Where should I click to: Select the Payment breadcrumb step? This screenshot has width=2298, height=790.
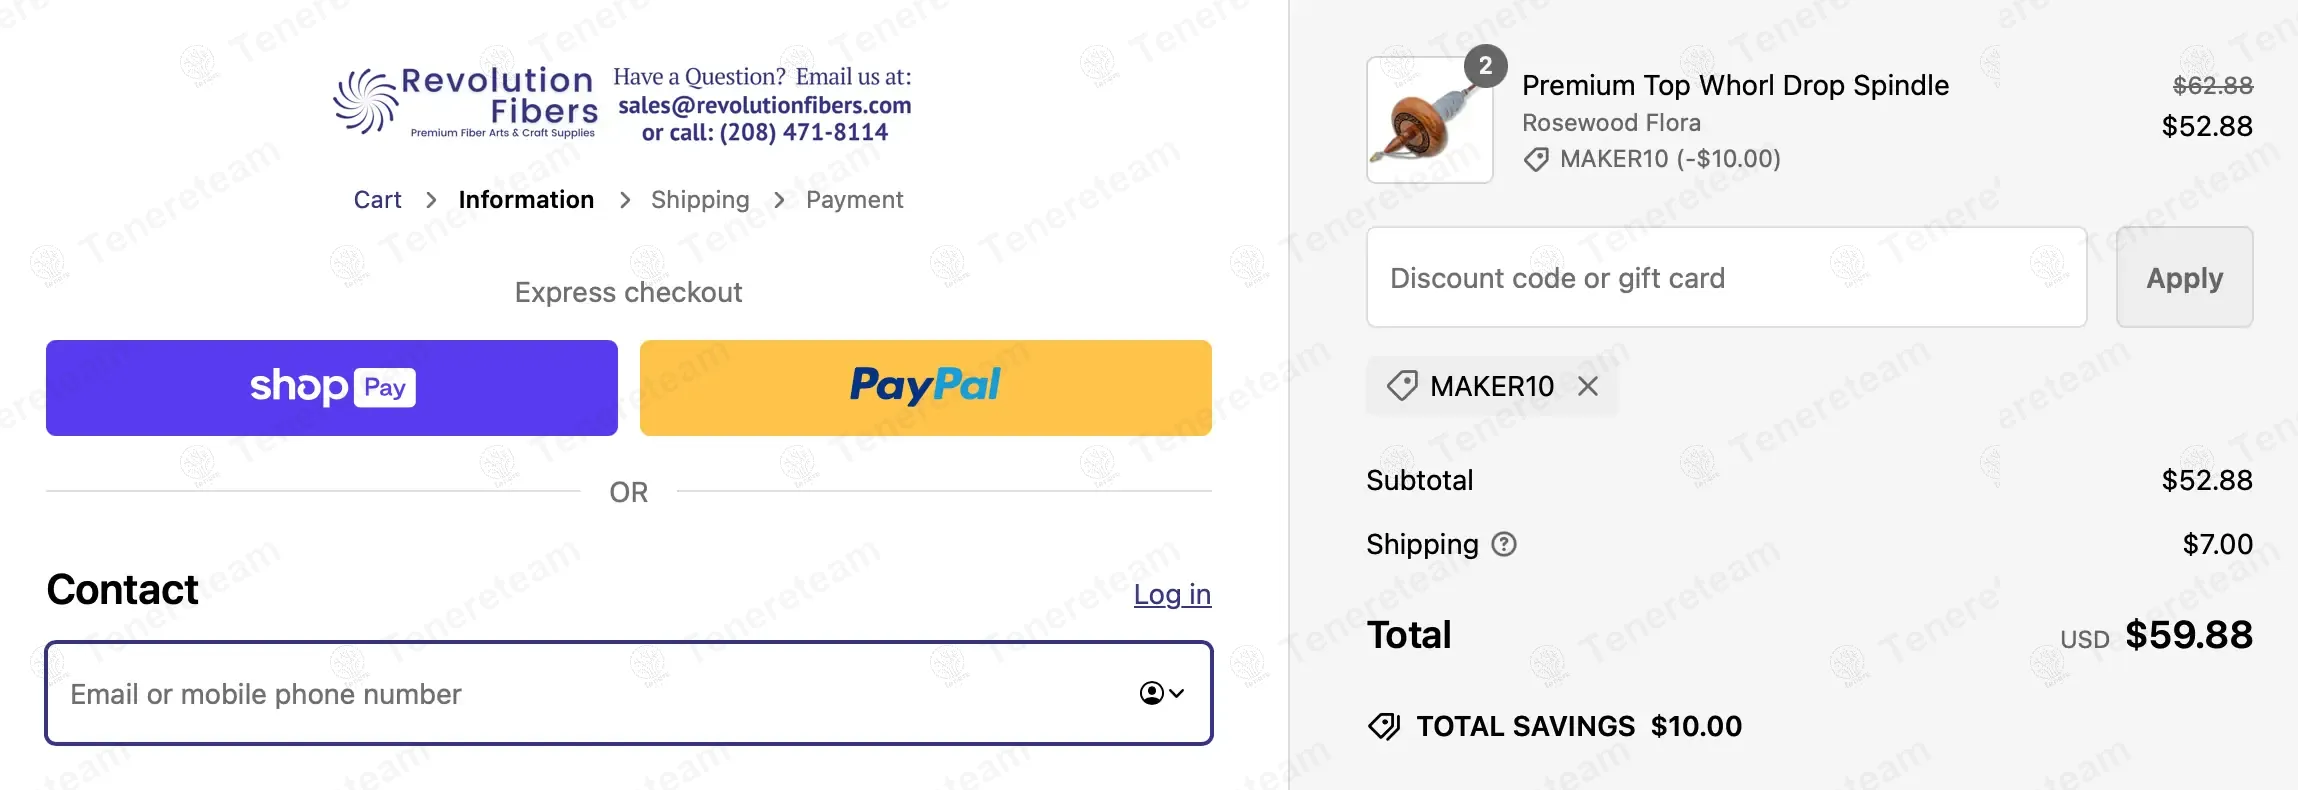pos(854,200)
